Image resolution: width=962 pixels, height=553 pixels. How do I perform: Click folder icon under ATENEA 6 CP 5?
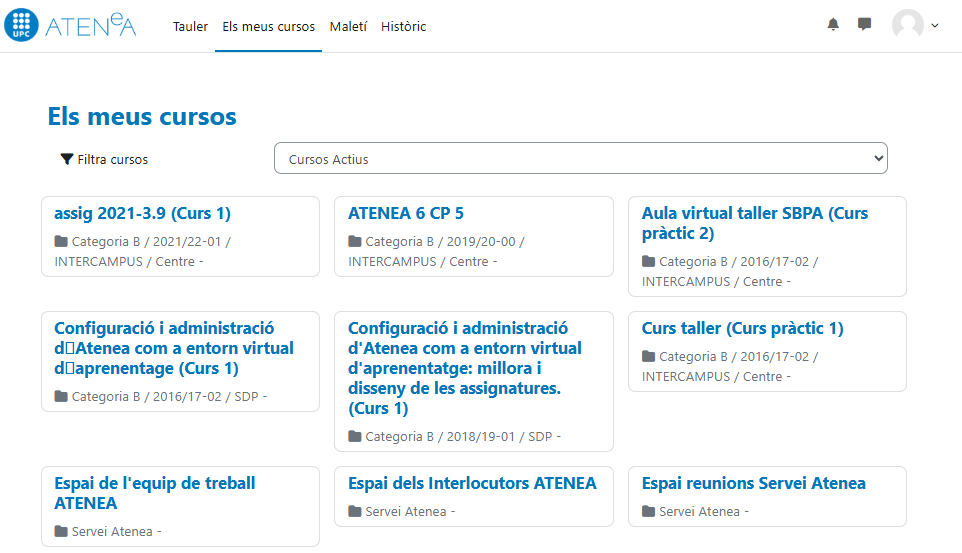[355, 242]
